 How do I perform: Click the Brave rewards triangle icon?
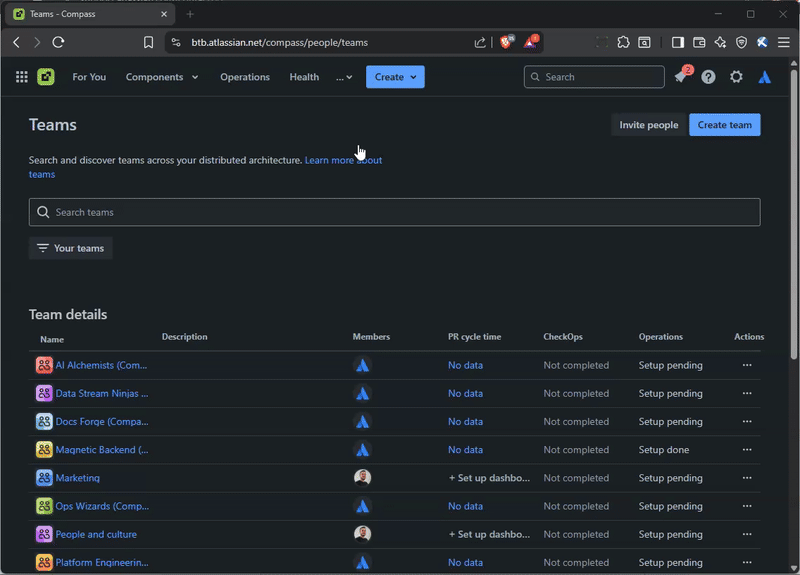530,42
